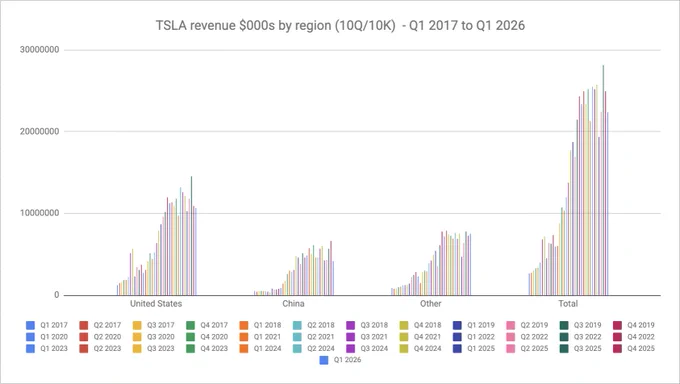Screen dimensions: 680x384
Task: Select the Q4 2021 legend label
Action: pos(428,337)
